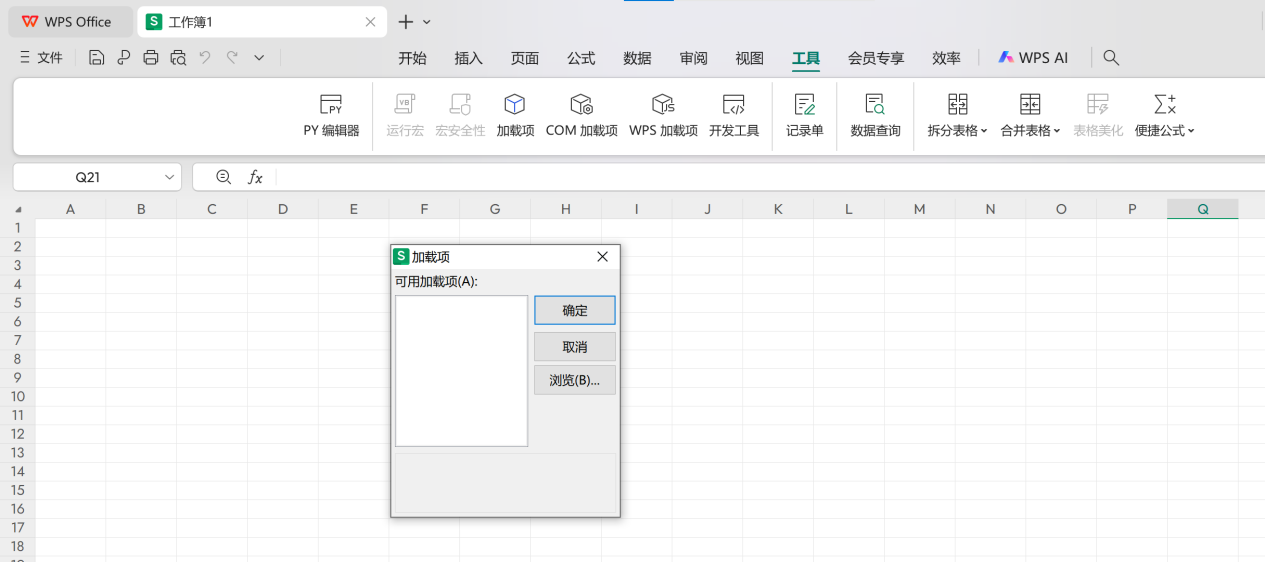Switch to the 视图 tab
1265x562 pixels.
coord(749,58)
